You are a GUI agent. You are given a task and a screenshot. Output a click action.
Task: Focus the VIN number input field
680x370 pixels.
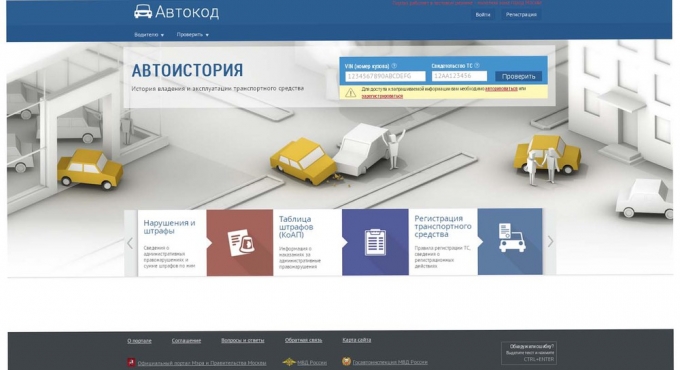[x=385, y=76]
